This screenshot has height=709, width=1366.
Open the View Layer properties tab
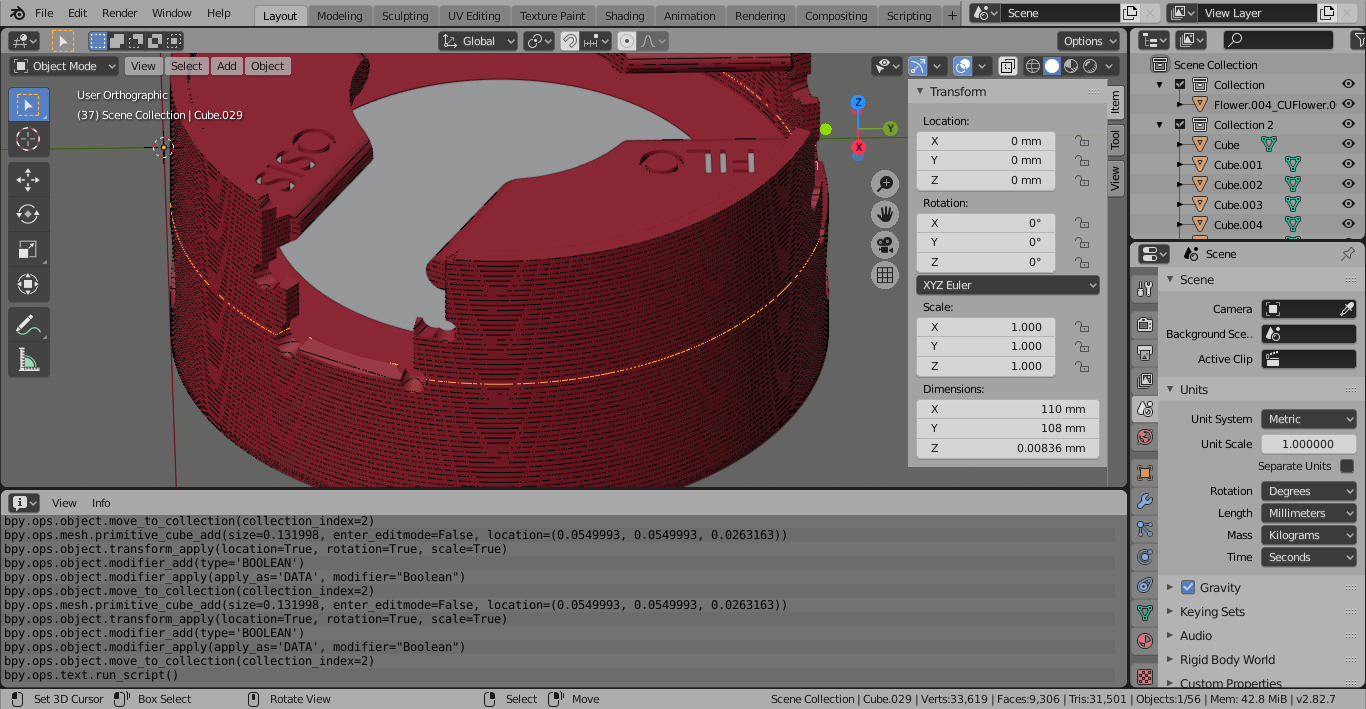tap(1145, 381)
